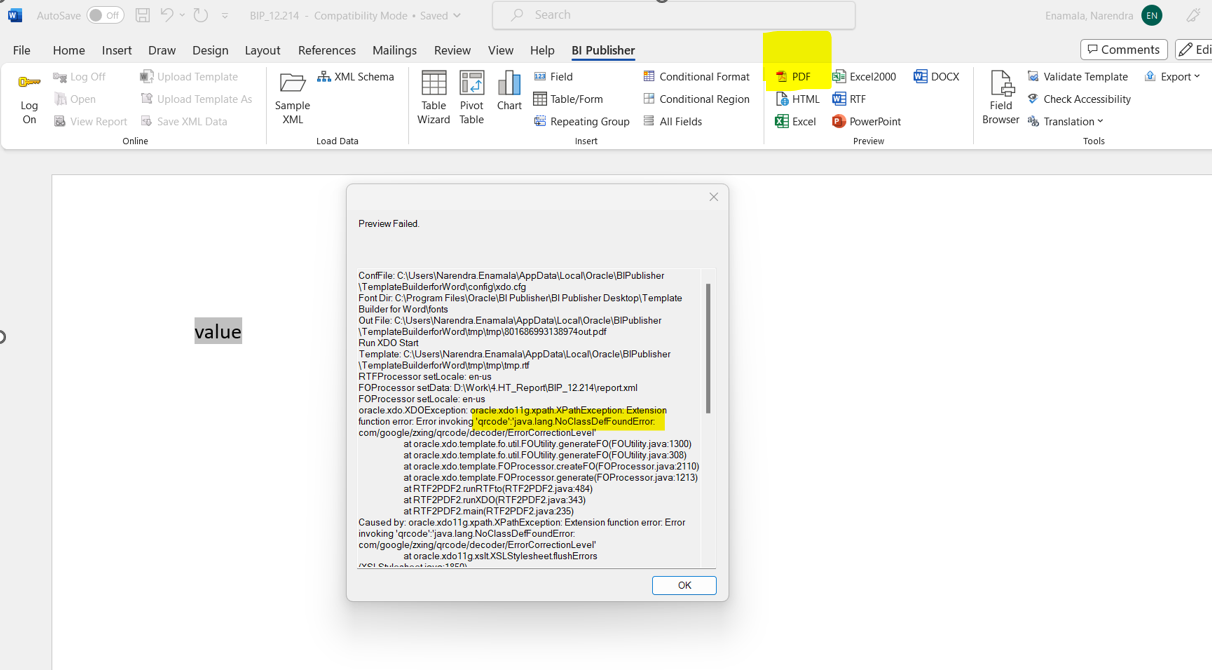Open the Mailings tab
The height and width of the screenshot is (670, 1212).
pyautogui.click(x=395, y=50)
